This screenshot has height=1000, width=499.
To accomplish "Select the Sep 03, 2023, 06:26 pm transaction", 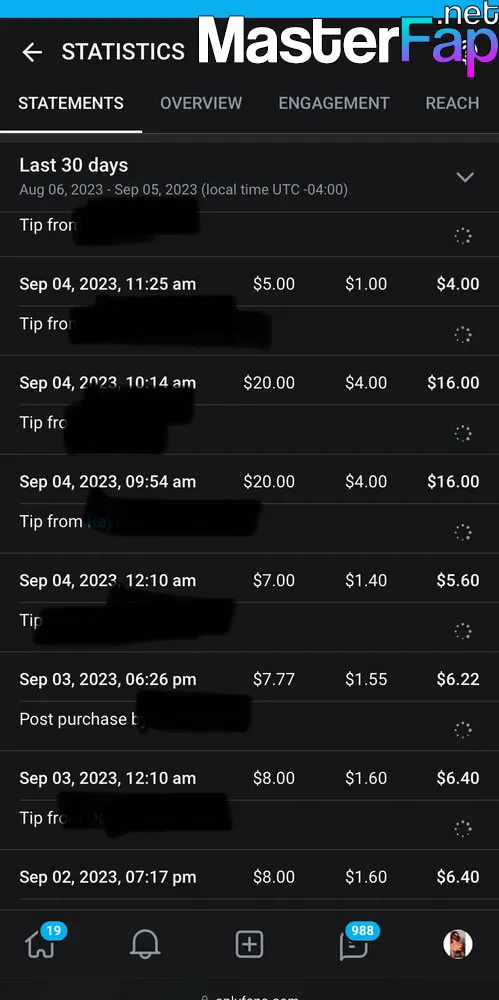I will coord(250,679).
